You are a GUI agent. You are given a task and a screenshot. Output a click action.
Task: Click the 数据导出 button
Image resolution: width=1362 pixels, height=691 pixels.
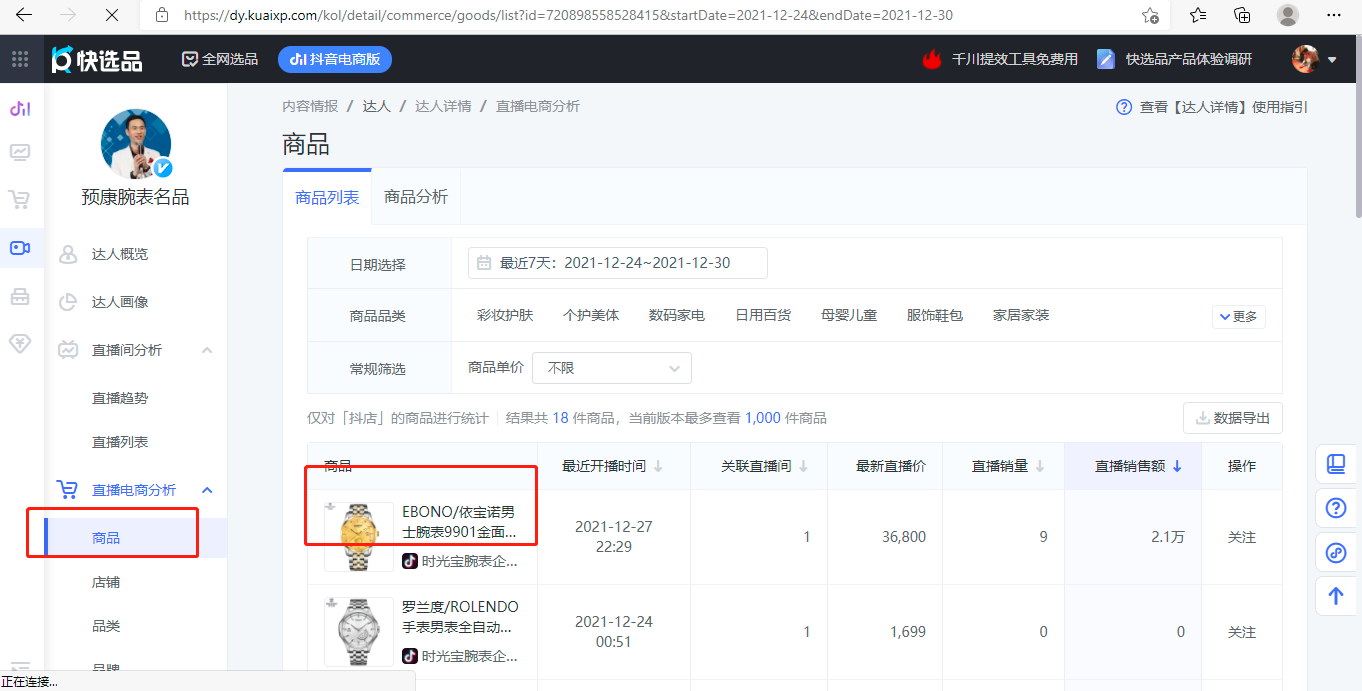click(x=1232, y=418)
